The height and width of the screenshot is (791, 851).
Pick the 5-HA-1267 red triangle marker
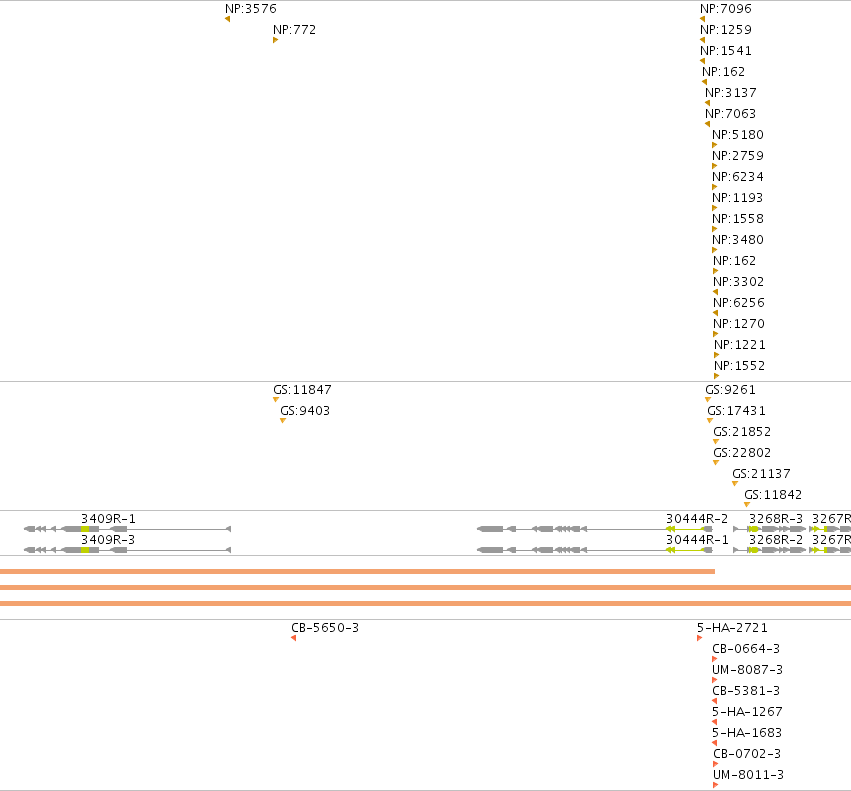point(714,722)
